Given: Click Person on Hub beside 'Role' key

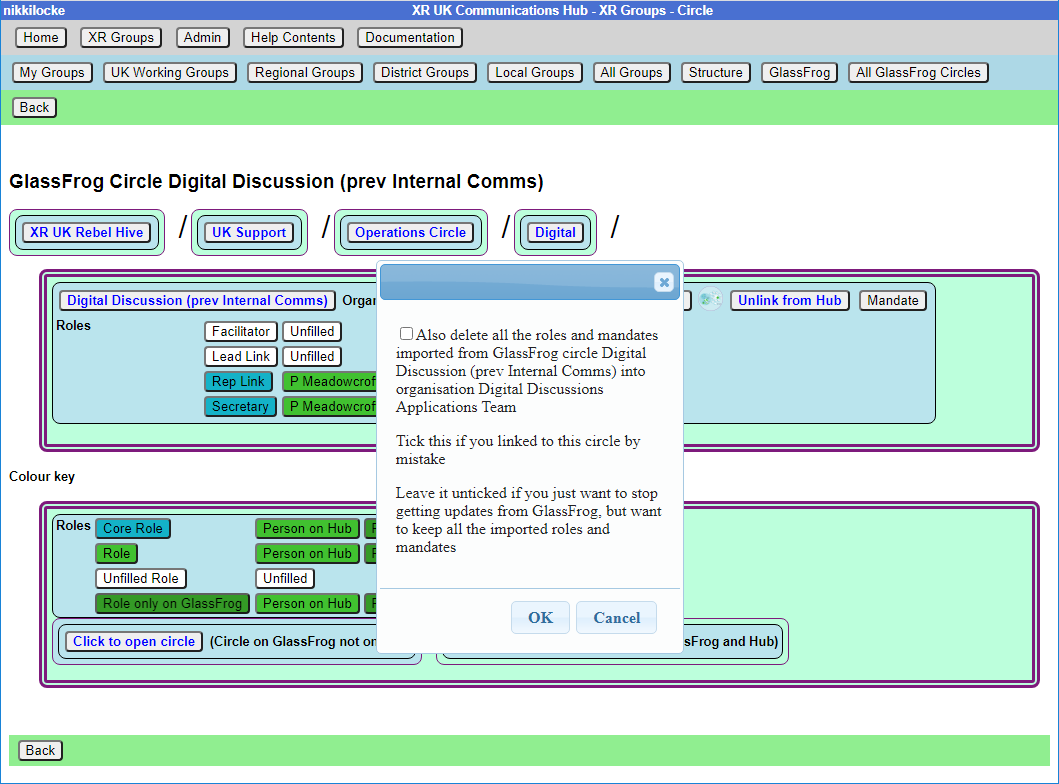Looking at the screenshot, I should coord(307,554).
